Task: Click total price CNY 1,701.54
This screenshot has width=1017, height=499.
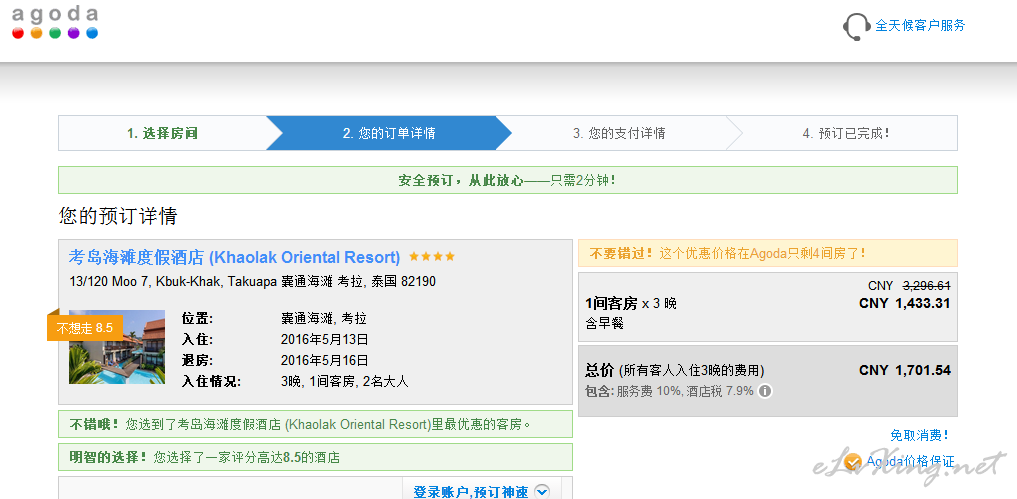Action: pos(905,371)
